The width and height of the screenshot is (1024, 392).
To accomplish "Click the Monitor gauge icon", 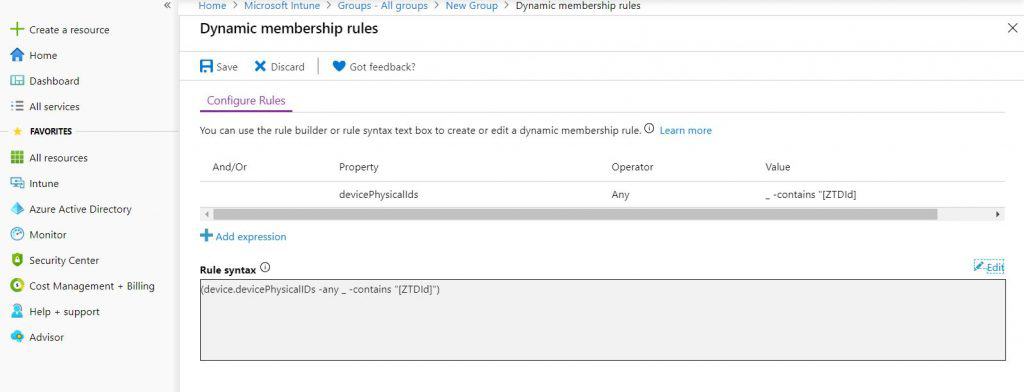I will [17, 235].
